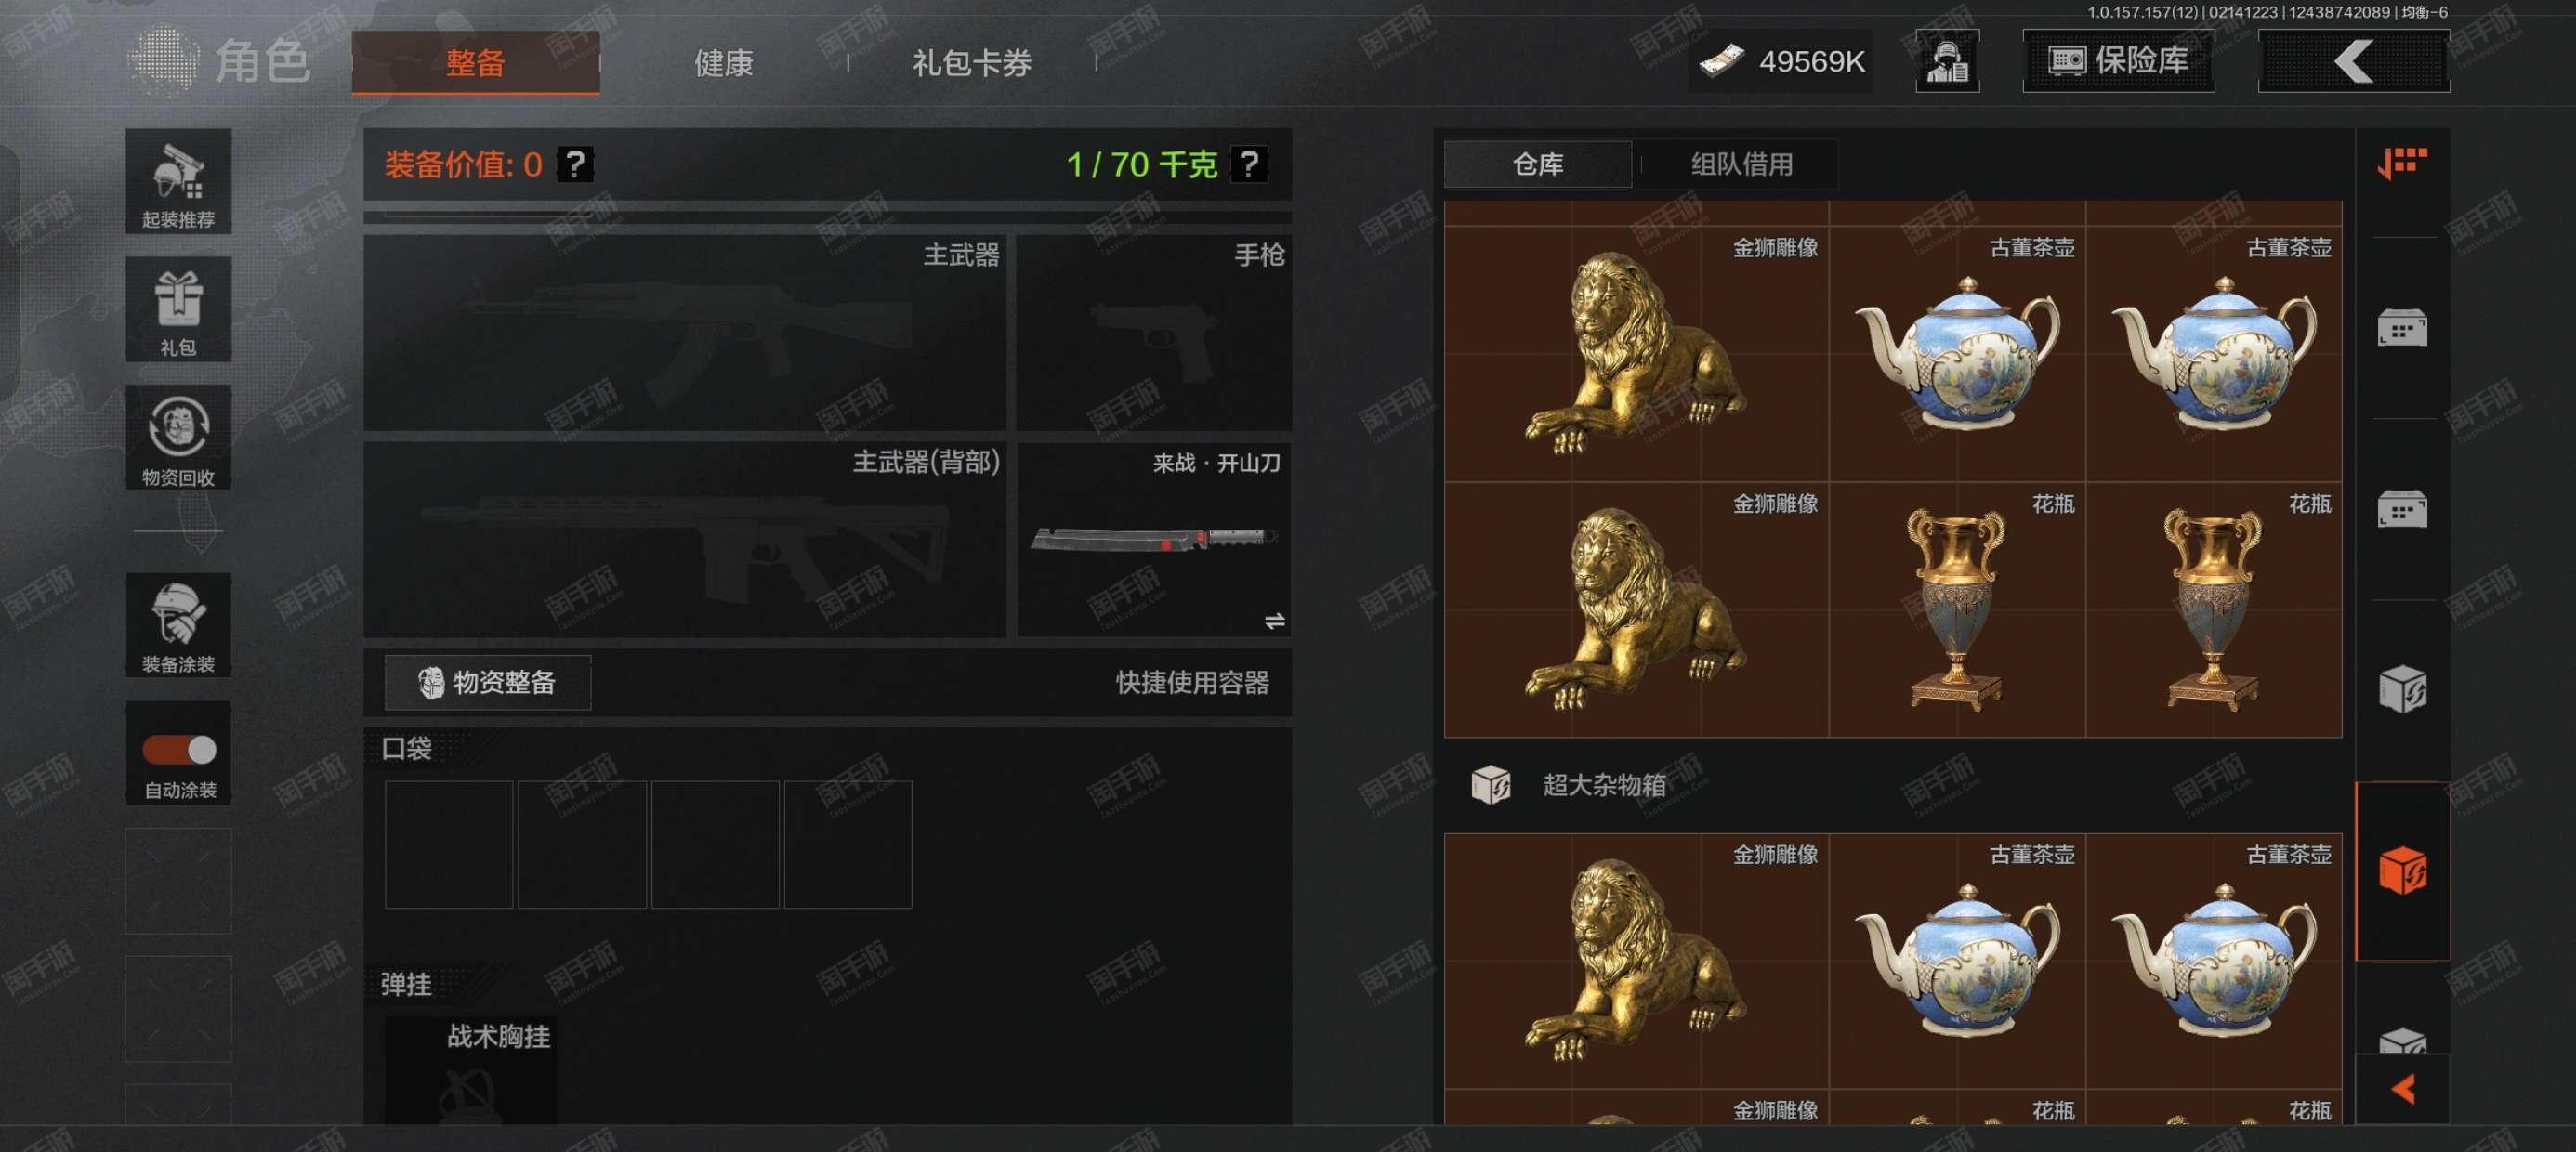Screen dimensions: 2576x1152
Task: Open the 物资回收 recycling icon
Action: 178,437
